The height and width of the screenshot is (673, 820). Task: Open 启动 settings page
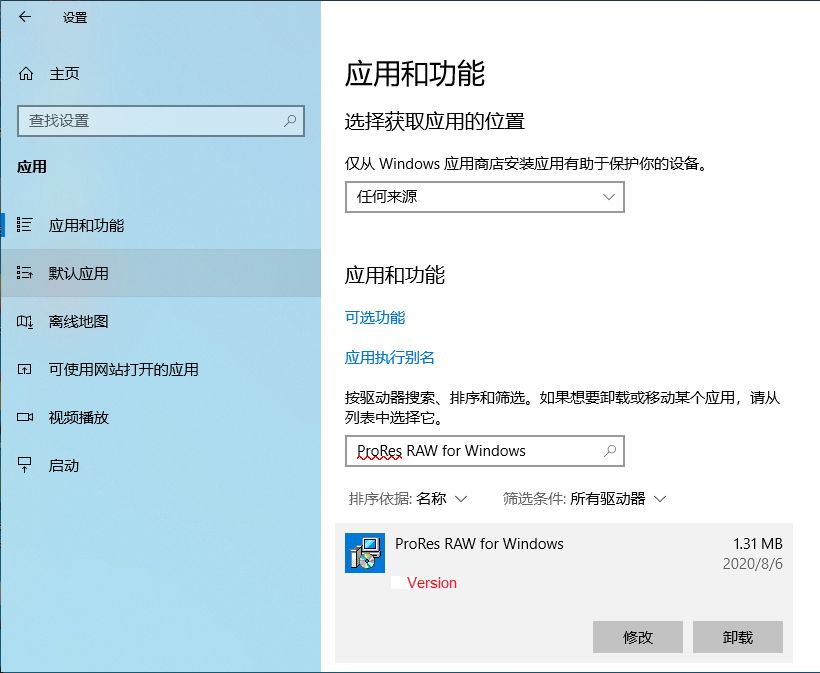[x=160, y=465]
